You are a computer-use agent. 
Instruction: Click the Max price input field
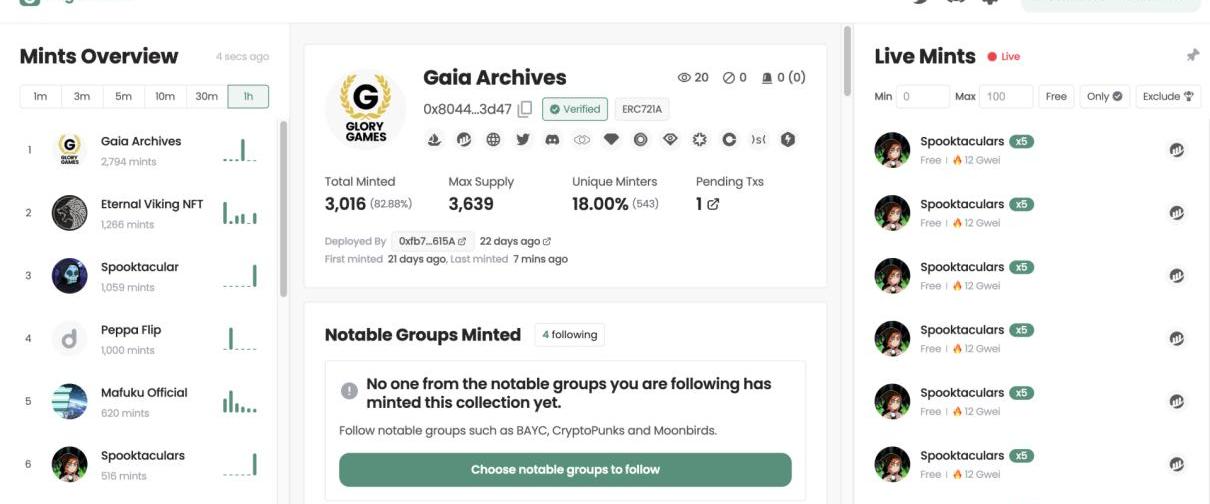coord(1007,96)
